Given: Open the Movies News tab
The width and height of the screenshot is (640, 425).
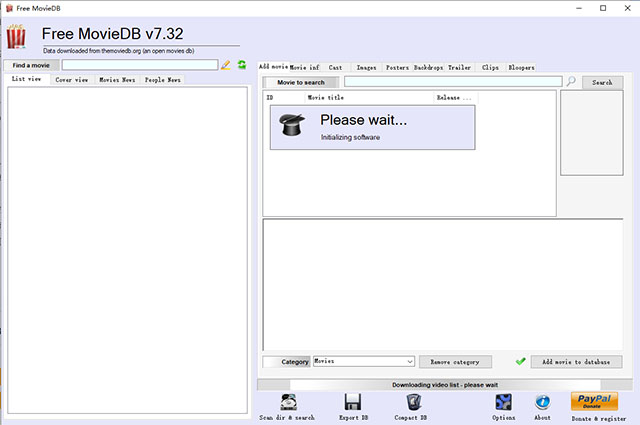Looking at the screenshot, I should tap(117, 80).
